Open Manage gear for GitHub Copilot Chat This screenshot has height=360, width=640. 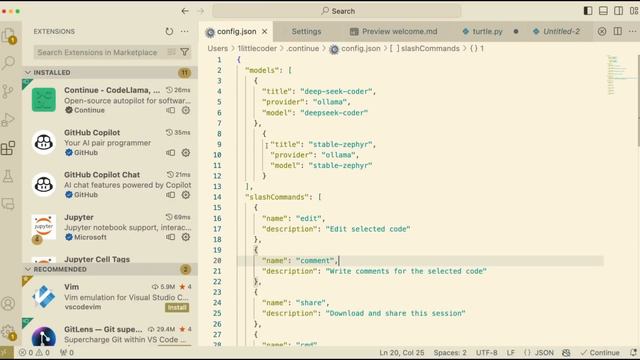[x=186, y=195]
